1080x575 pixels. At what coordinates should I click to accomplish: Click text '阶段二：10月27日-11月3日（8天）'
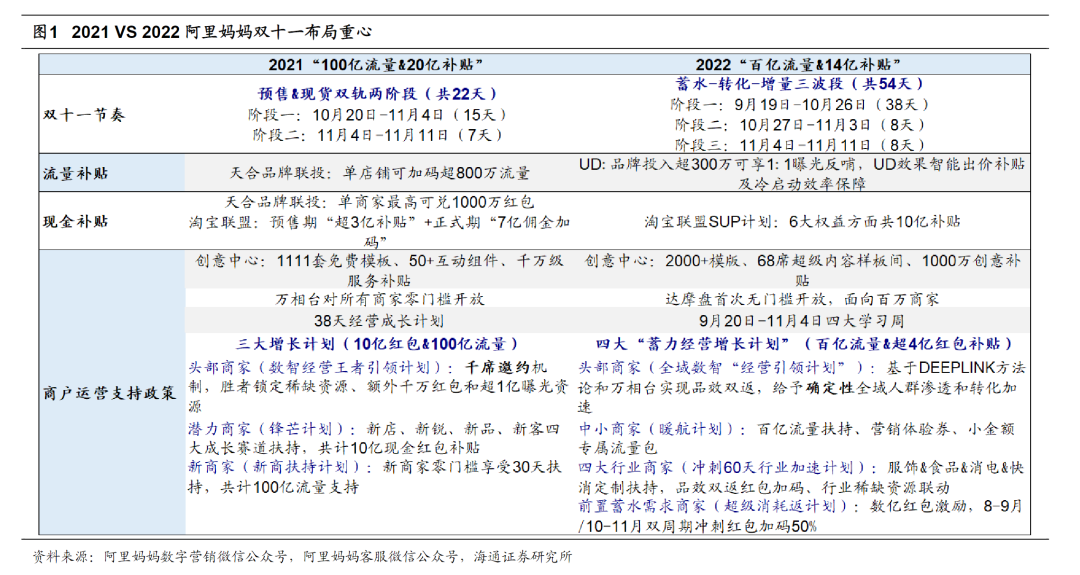pos(800,125)
